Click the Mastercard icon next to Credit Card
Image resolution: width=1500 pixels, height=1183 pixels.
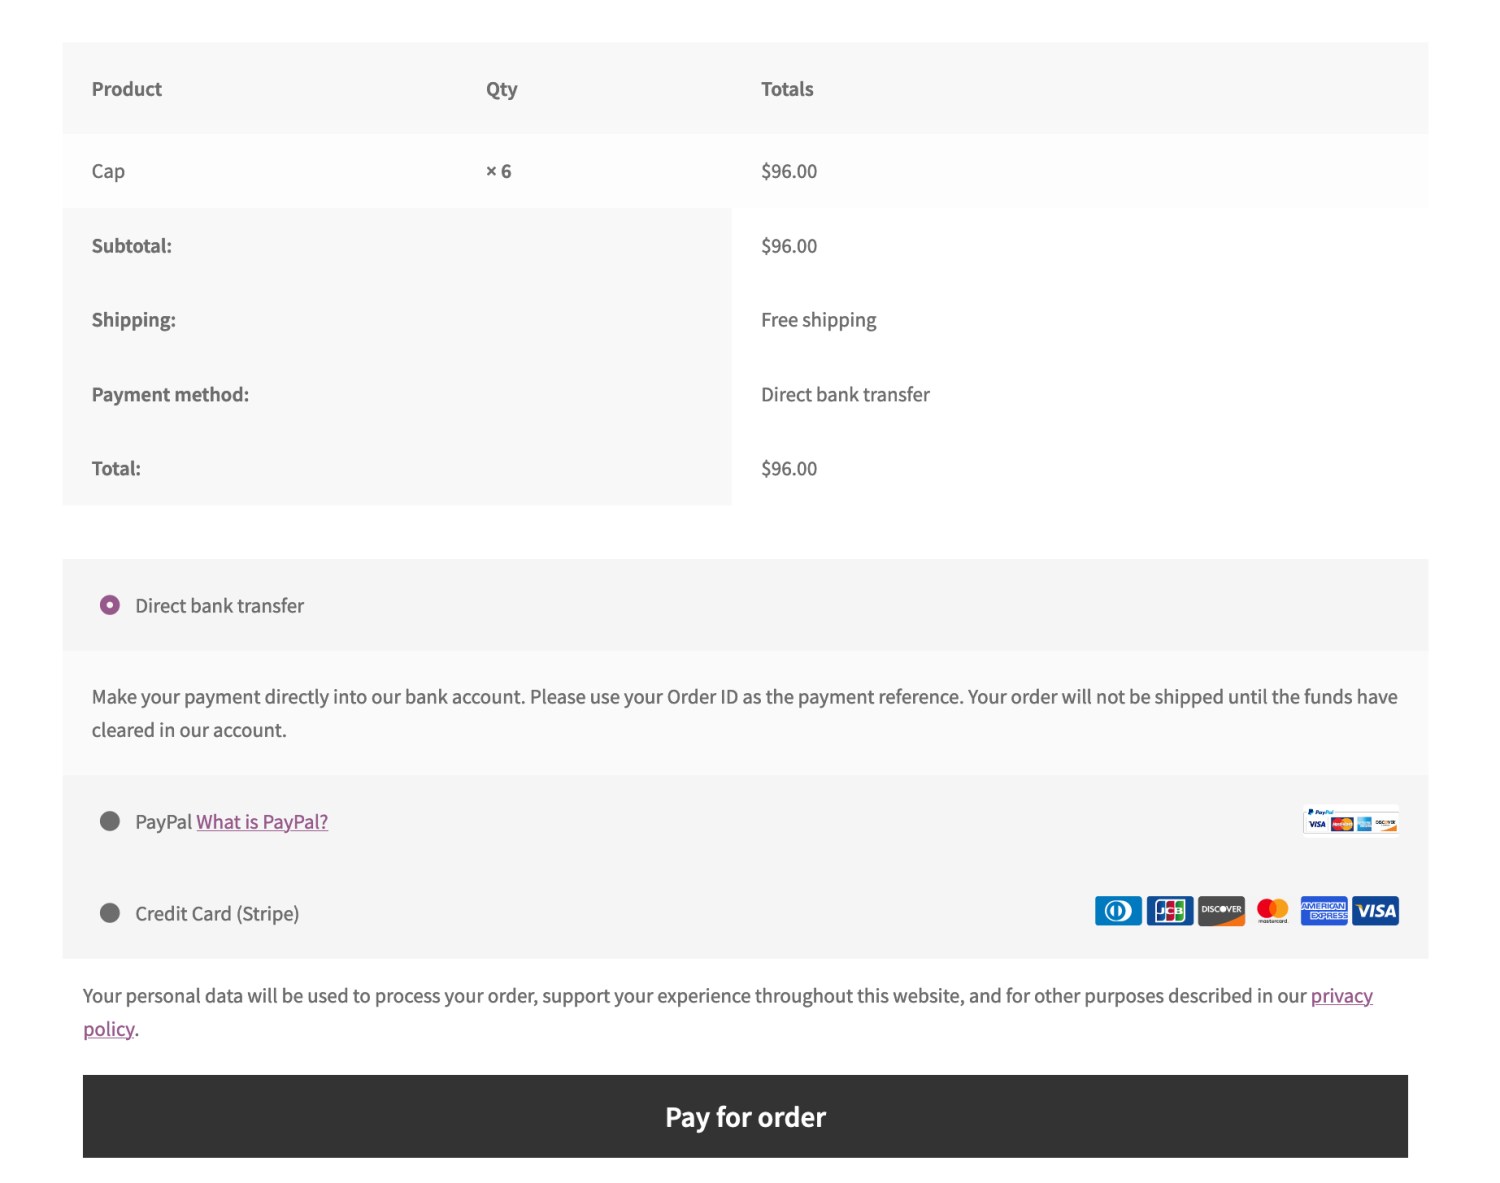click(x=1272, y=911)
